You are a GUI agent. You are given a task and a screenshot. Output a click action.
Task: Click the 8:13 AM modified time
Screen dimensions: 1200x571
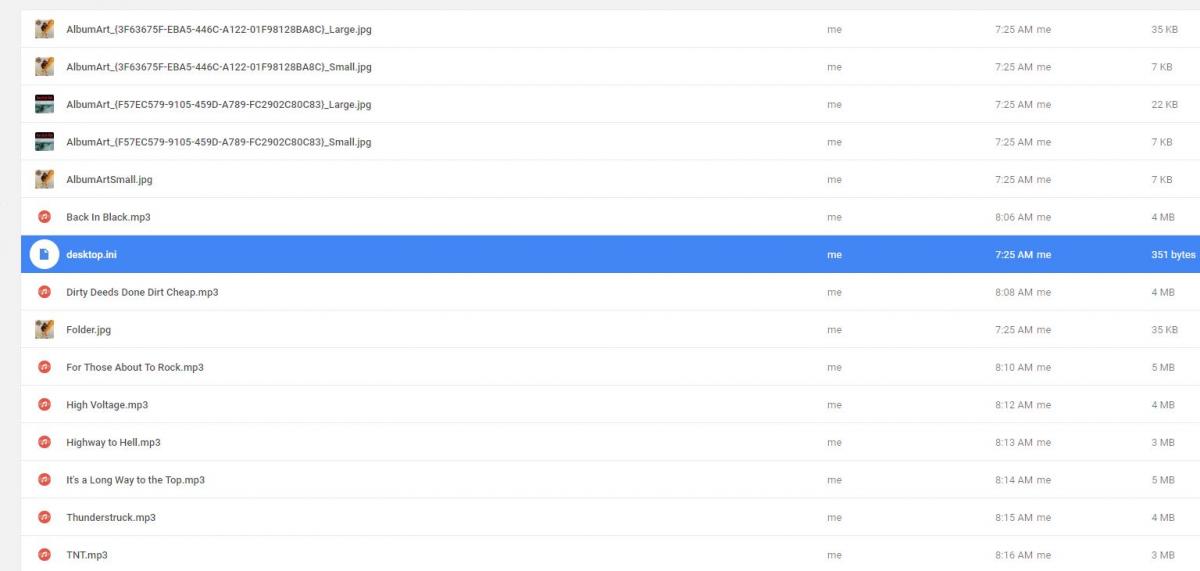point(1014,442)
